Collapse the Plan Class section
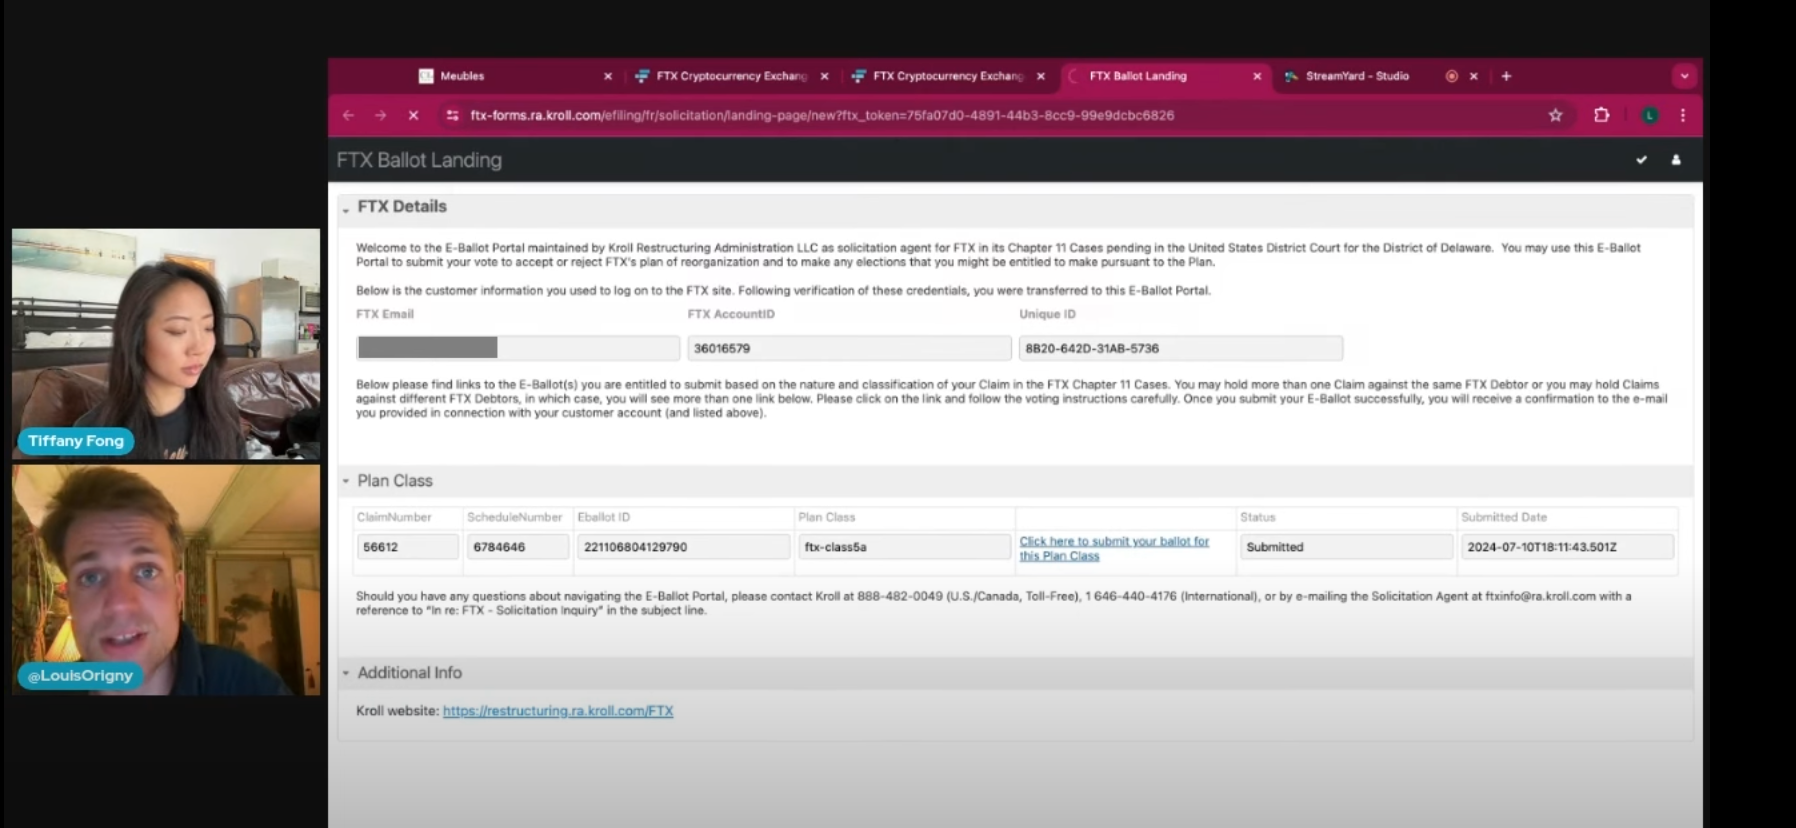This screenshot has height=828, width=1796. (x=346, y=481)
